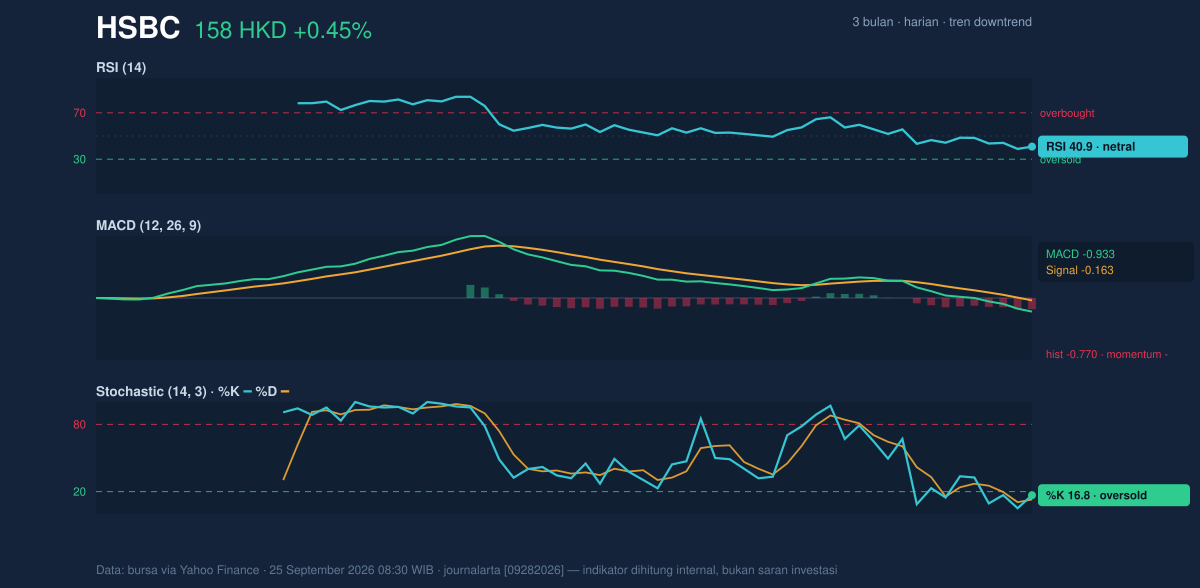Click the %K 16.8 oversold badge

coord(1114,495)
